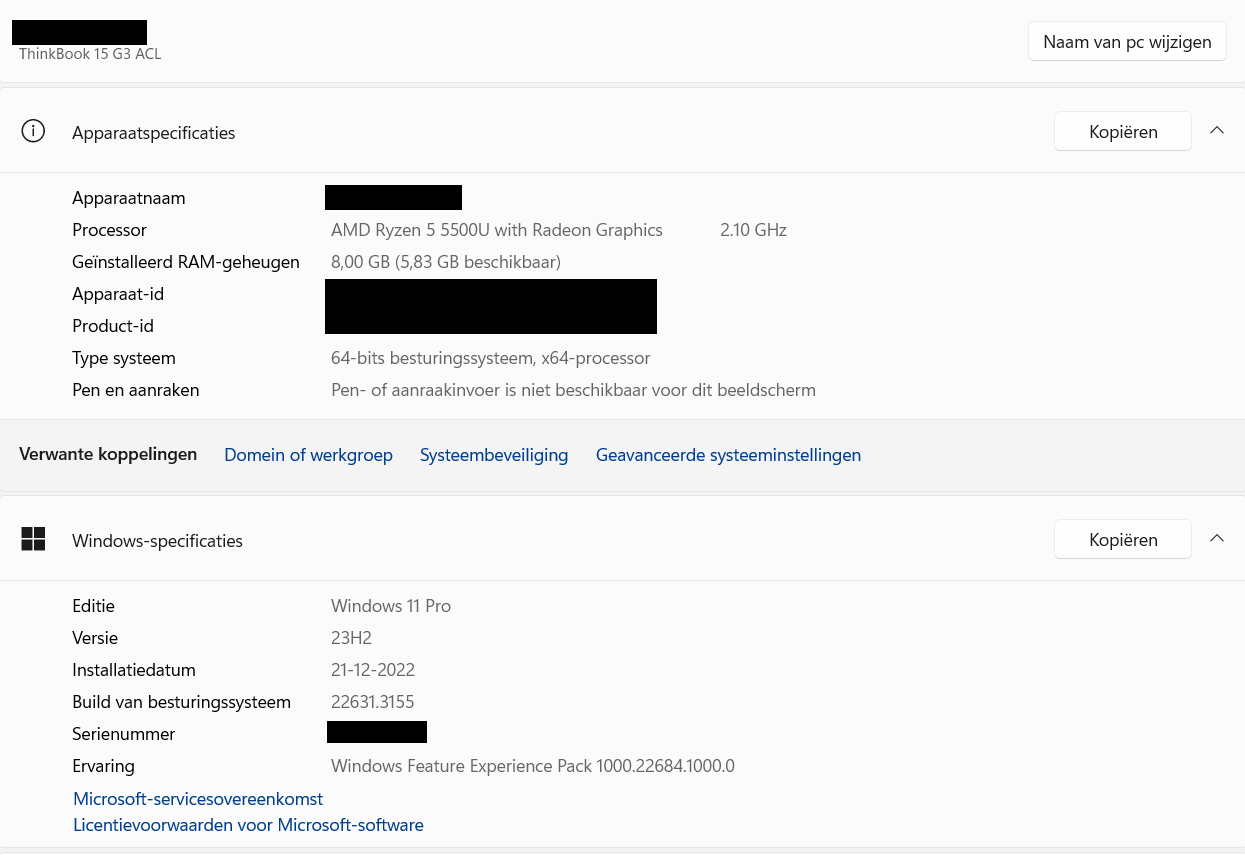This screenshot has width=1245, height=855.
Task: Open Geavanceerde systeeminstellingen
Action: 728,455
